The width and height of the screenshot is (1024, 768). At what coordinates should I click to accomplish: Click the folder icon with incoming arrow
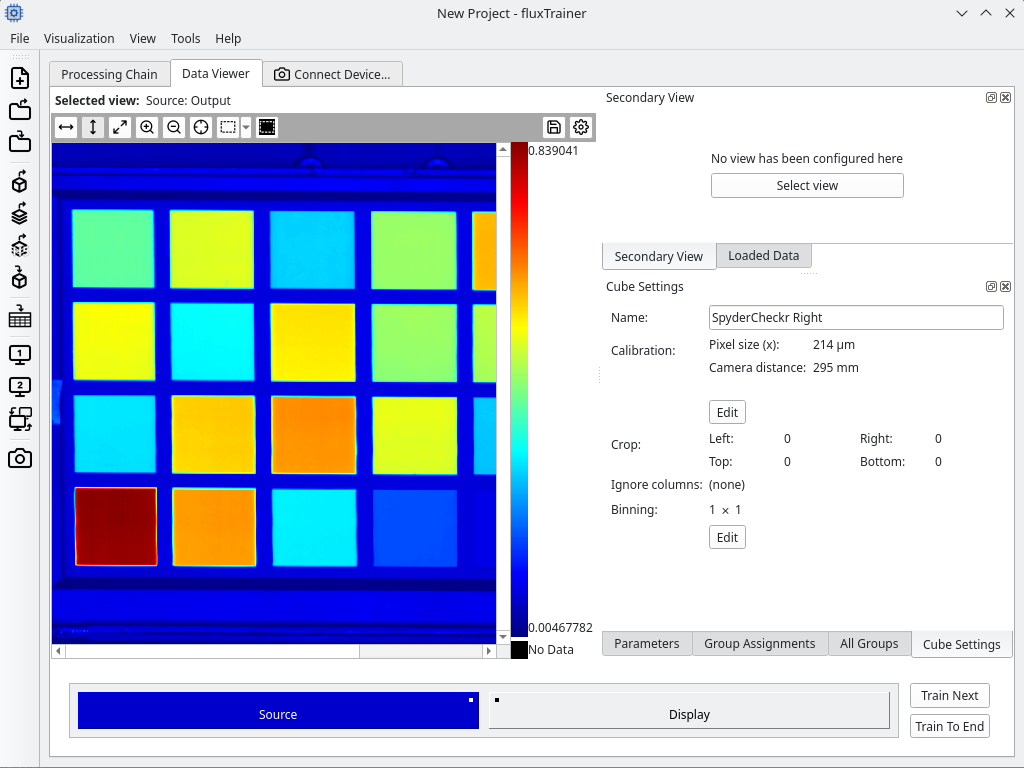click(x=20, y=142)
